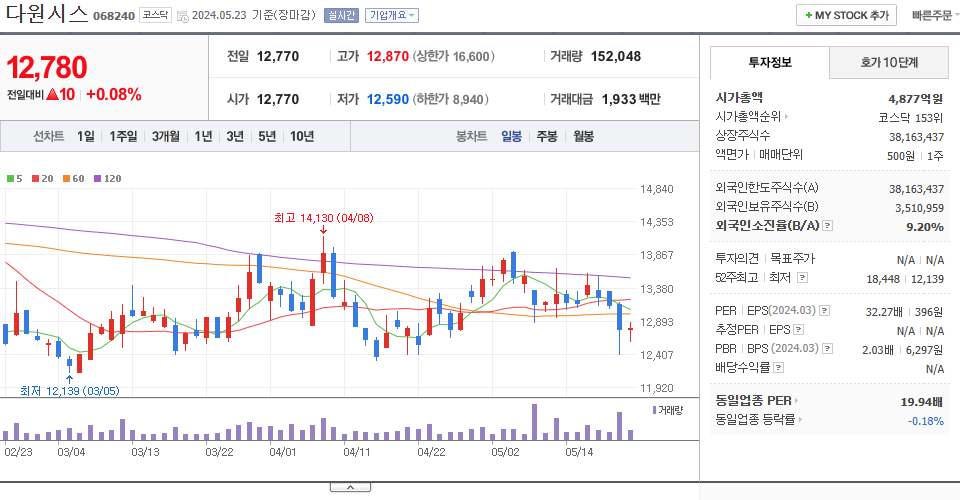
Task: Select 3년 line chart period
Action: tap(235, 136)
